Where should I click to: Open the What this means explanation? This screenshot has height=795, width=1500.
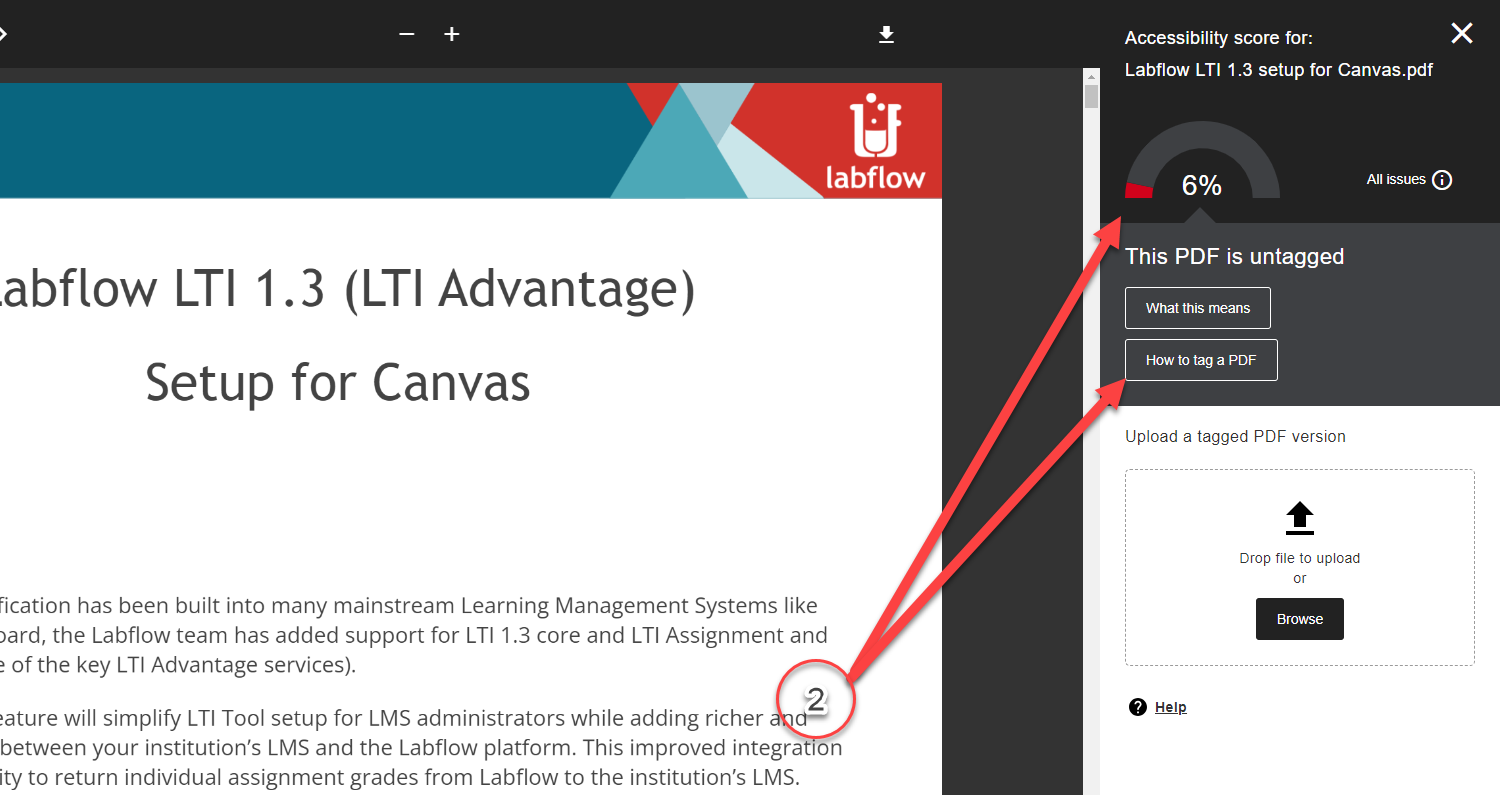1197,307
